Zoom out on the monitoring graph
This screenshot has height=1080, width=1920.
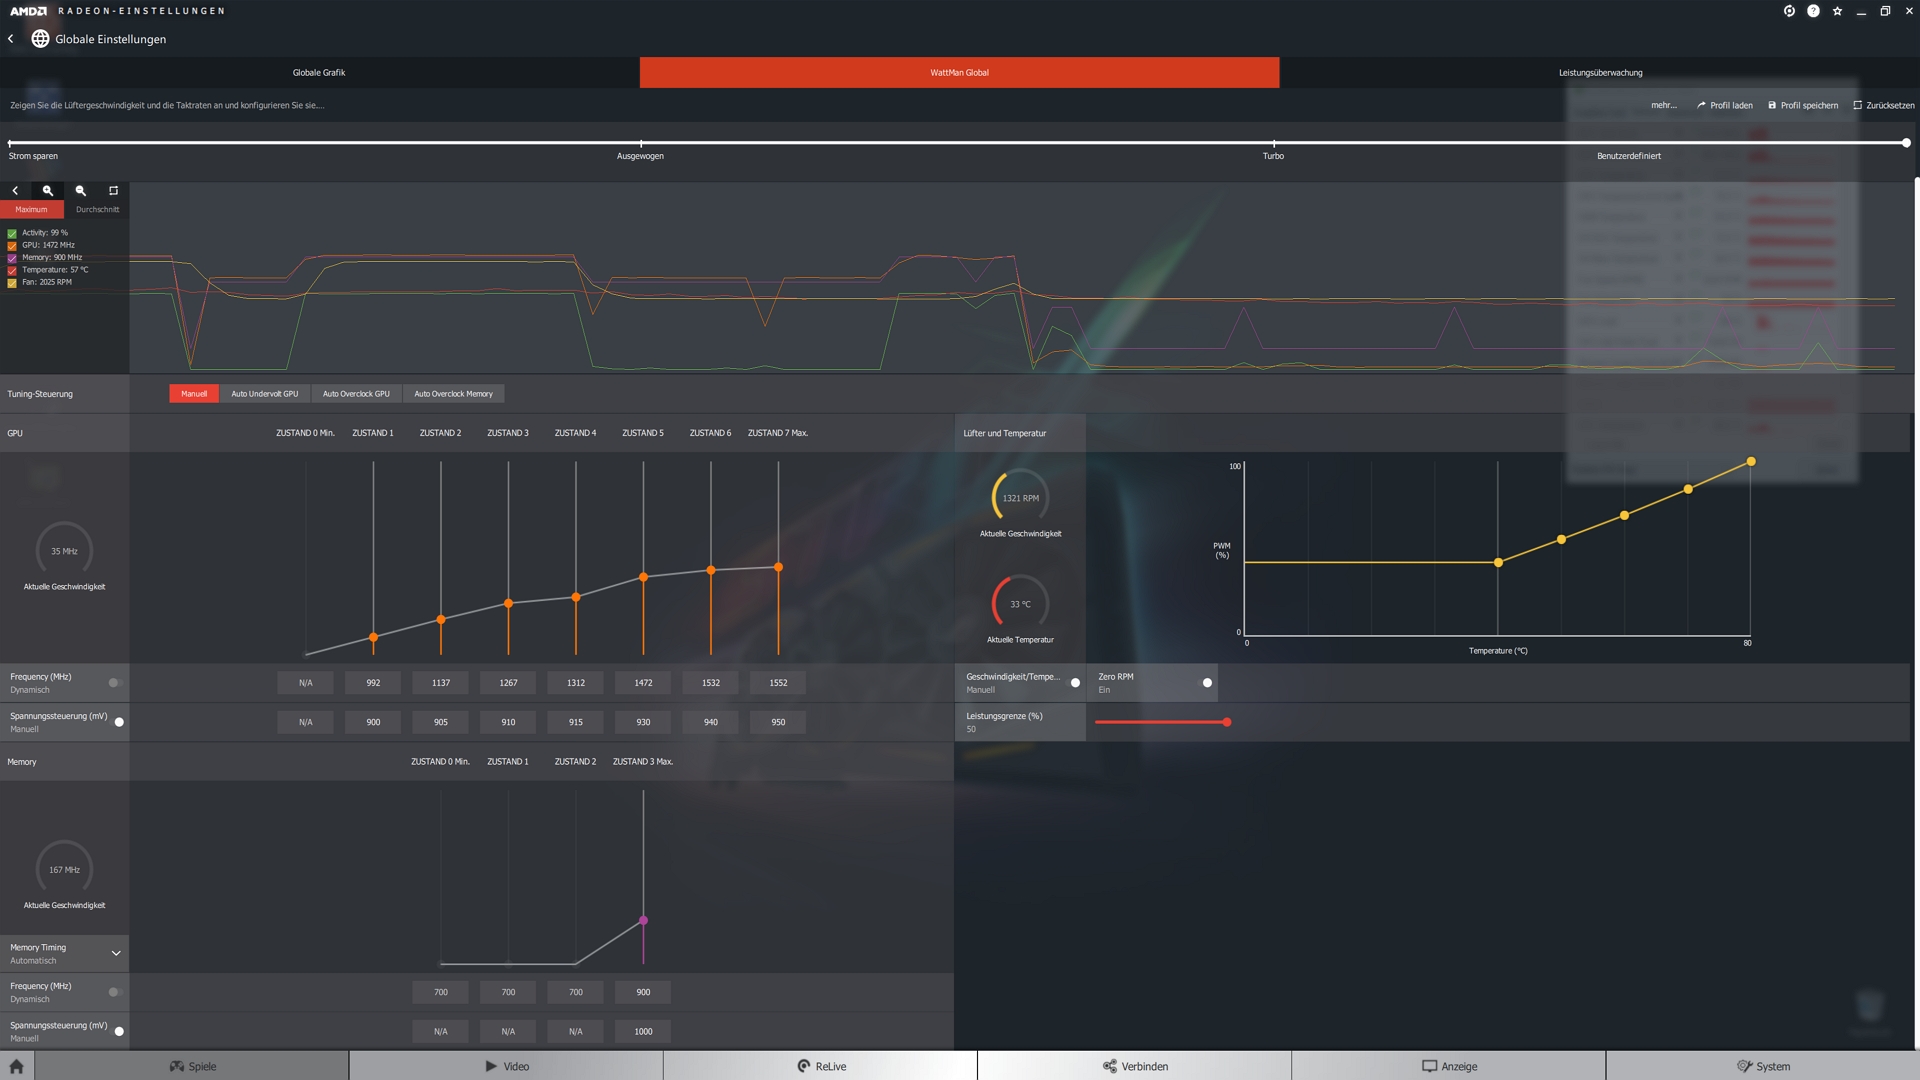tap(81, 190)
